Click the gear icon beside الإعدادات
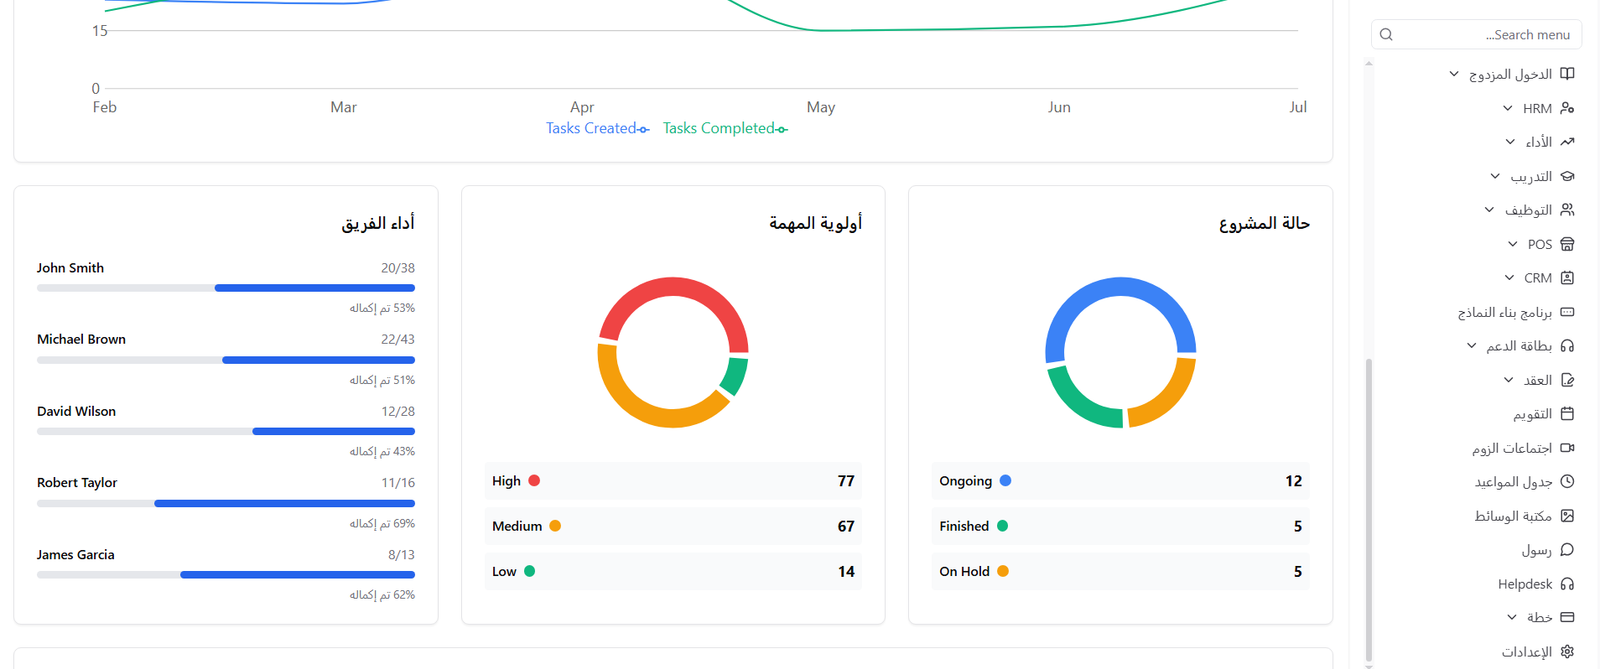Image resolution: width=1600 pixels, height=669 pixels. (1567, 652)
